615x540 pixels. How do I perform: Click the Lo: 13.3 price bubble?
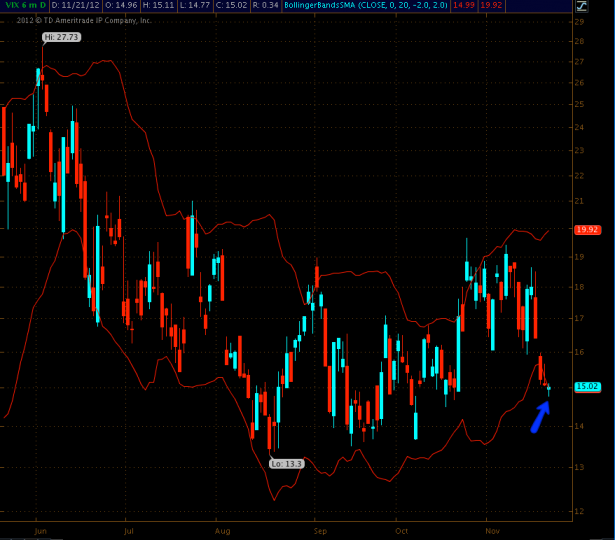point(285,463)
